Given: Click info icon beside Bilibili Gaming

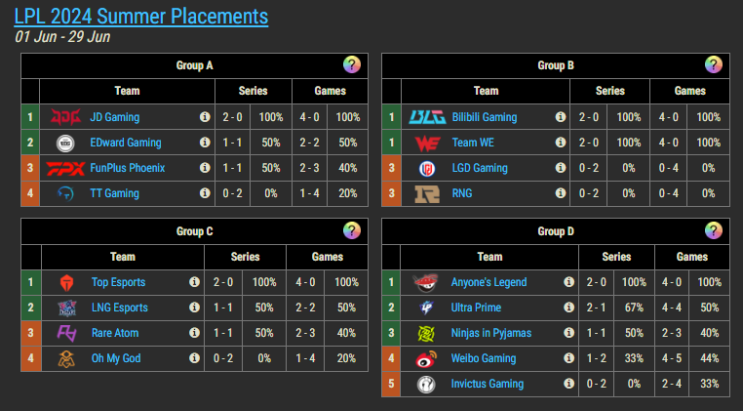Looking at the screenshot, I should pyautogui.click(x=560, y=117).
